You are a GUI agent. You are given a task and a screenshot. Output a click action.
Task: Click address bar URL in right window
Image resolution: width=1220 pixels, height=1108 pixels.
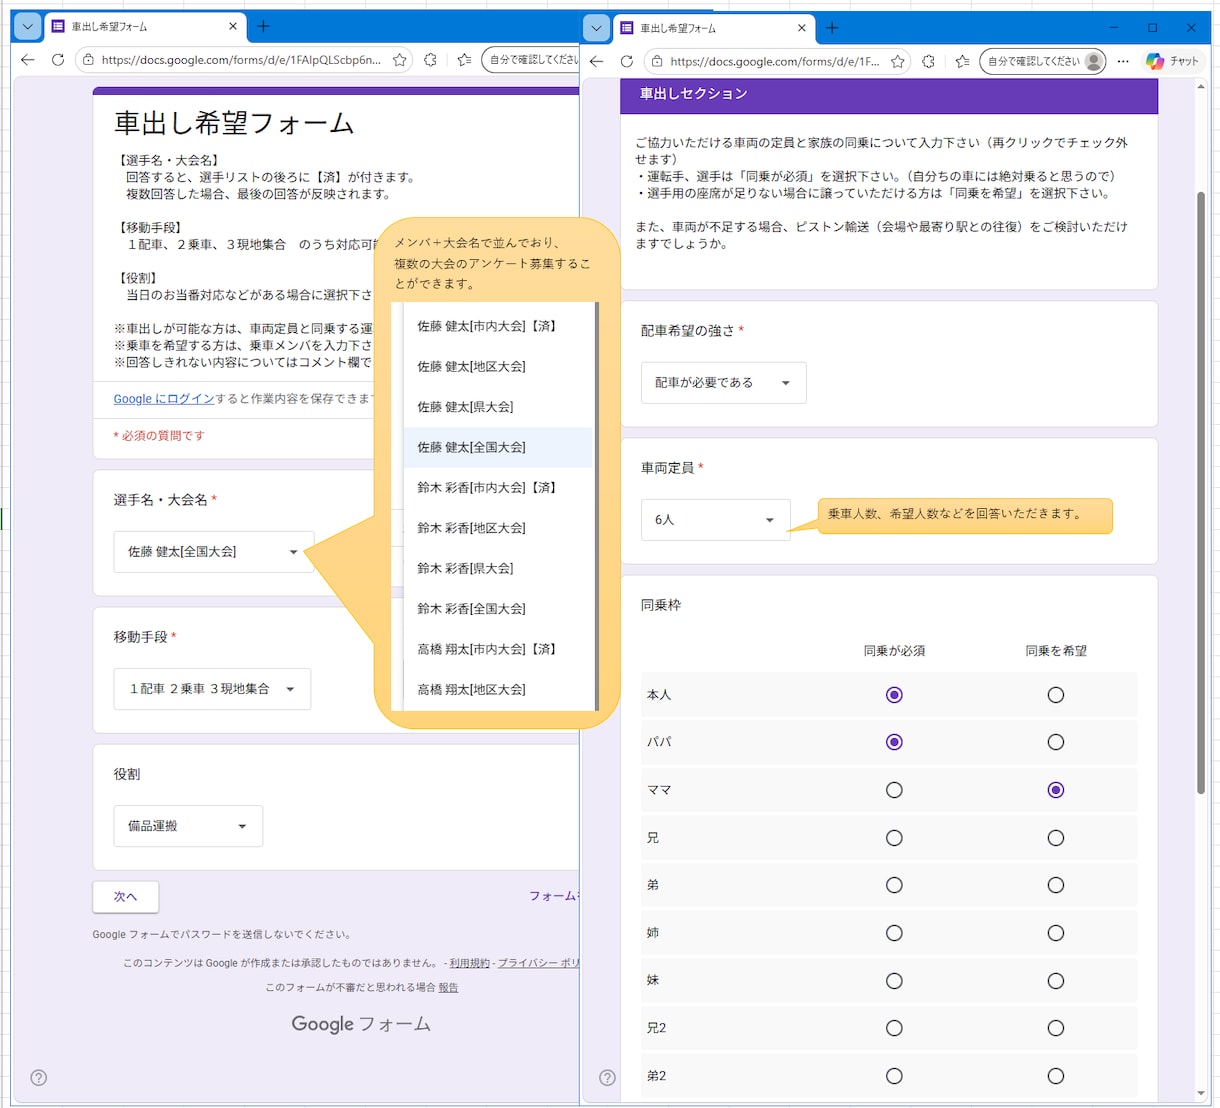coord(775,61)
